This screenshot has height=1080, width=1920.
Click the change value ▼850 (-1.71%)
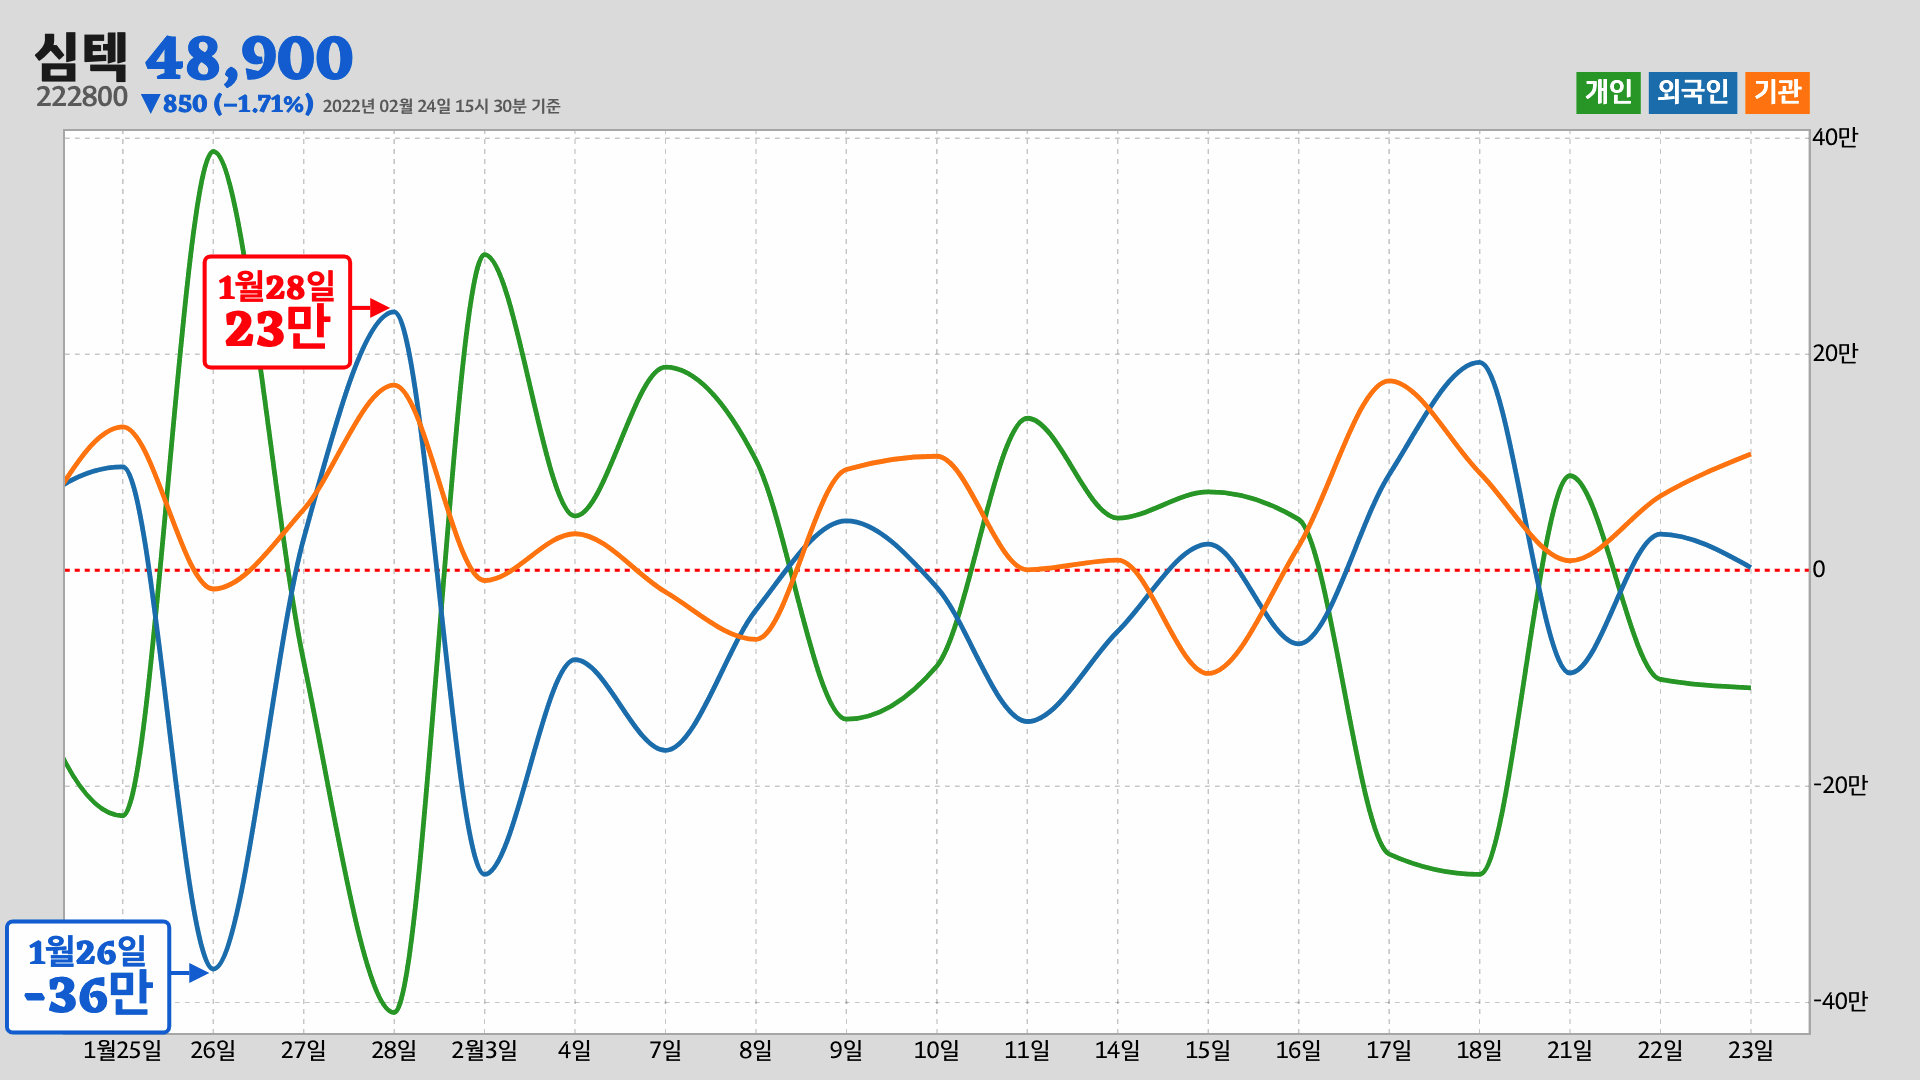pos(227,104)
